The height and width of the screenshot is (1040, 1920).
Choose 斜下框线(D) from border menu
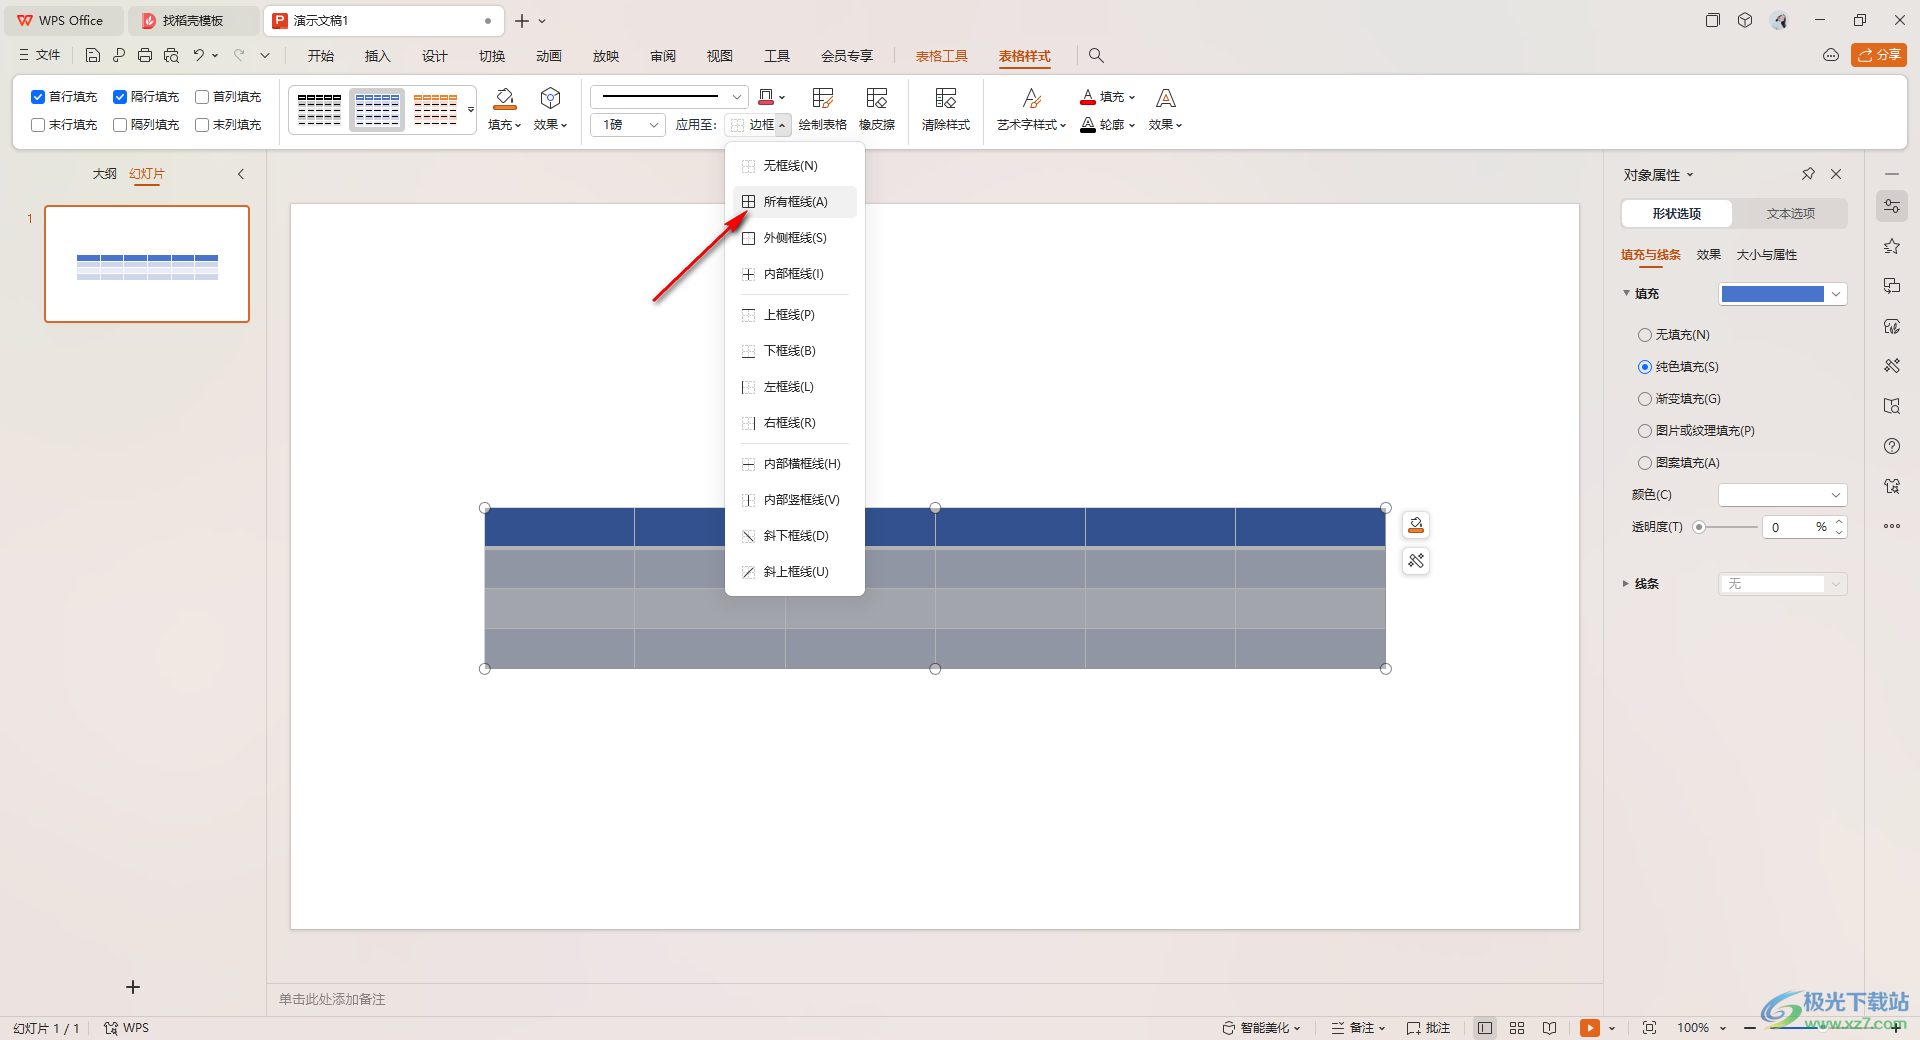(795, 536)
